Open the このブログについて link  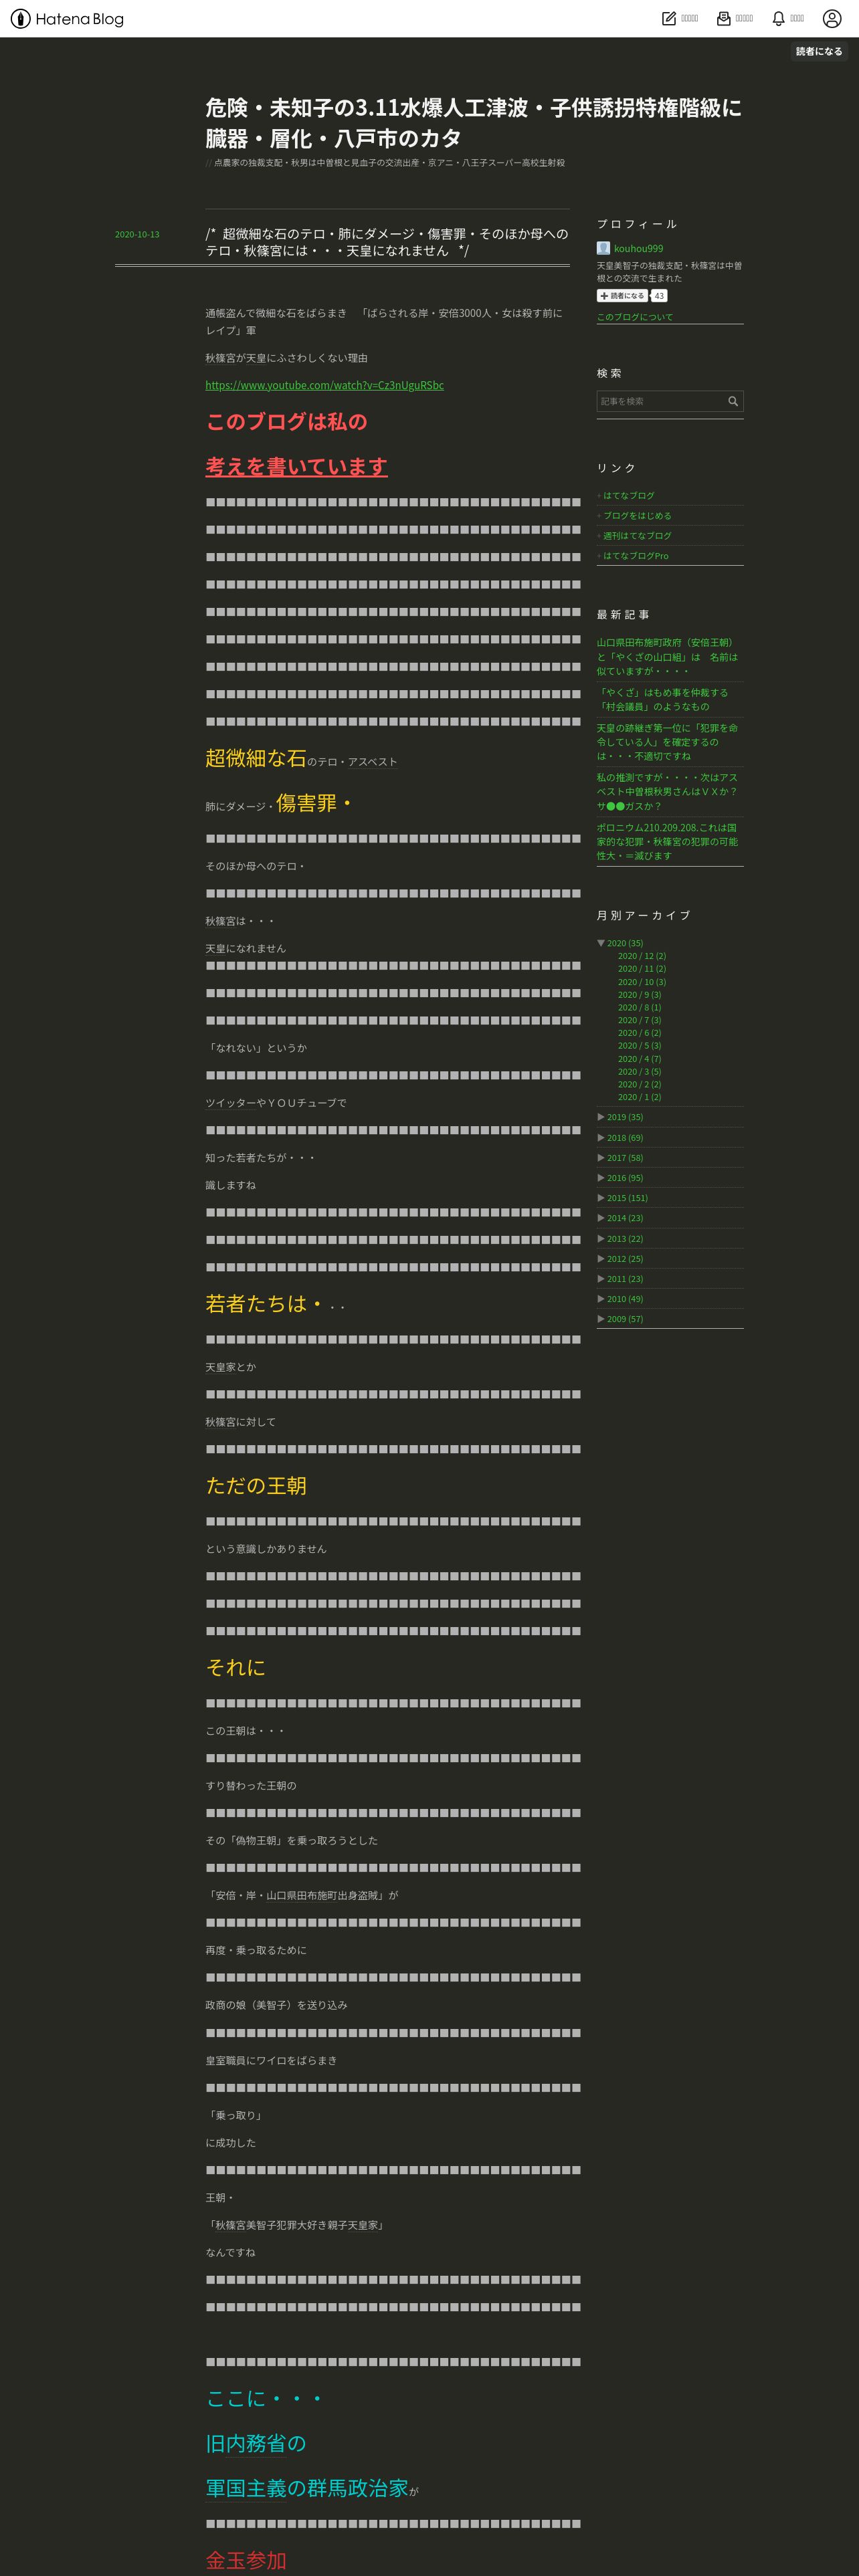[x=635, y=317]
